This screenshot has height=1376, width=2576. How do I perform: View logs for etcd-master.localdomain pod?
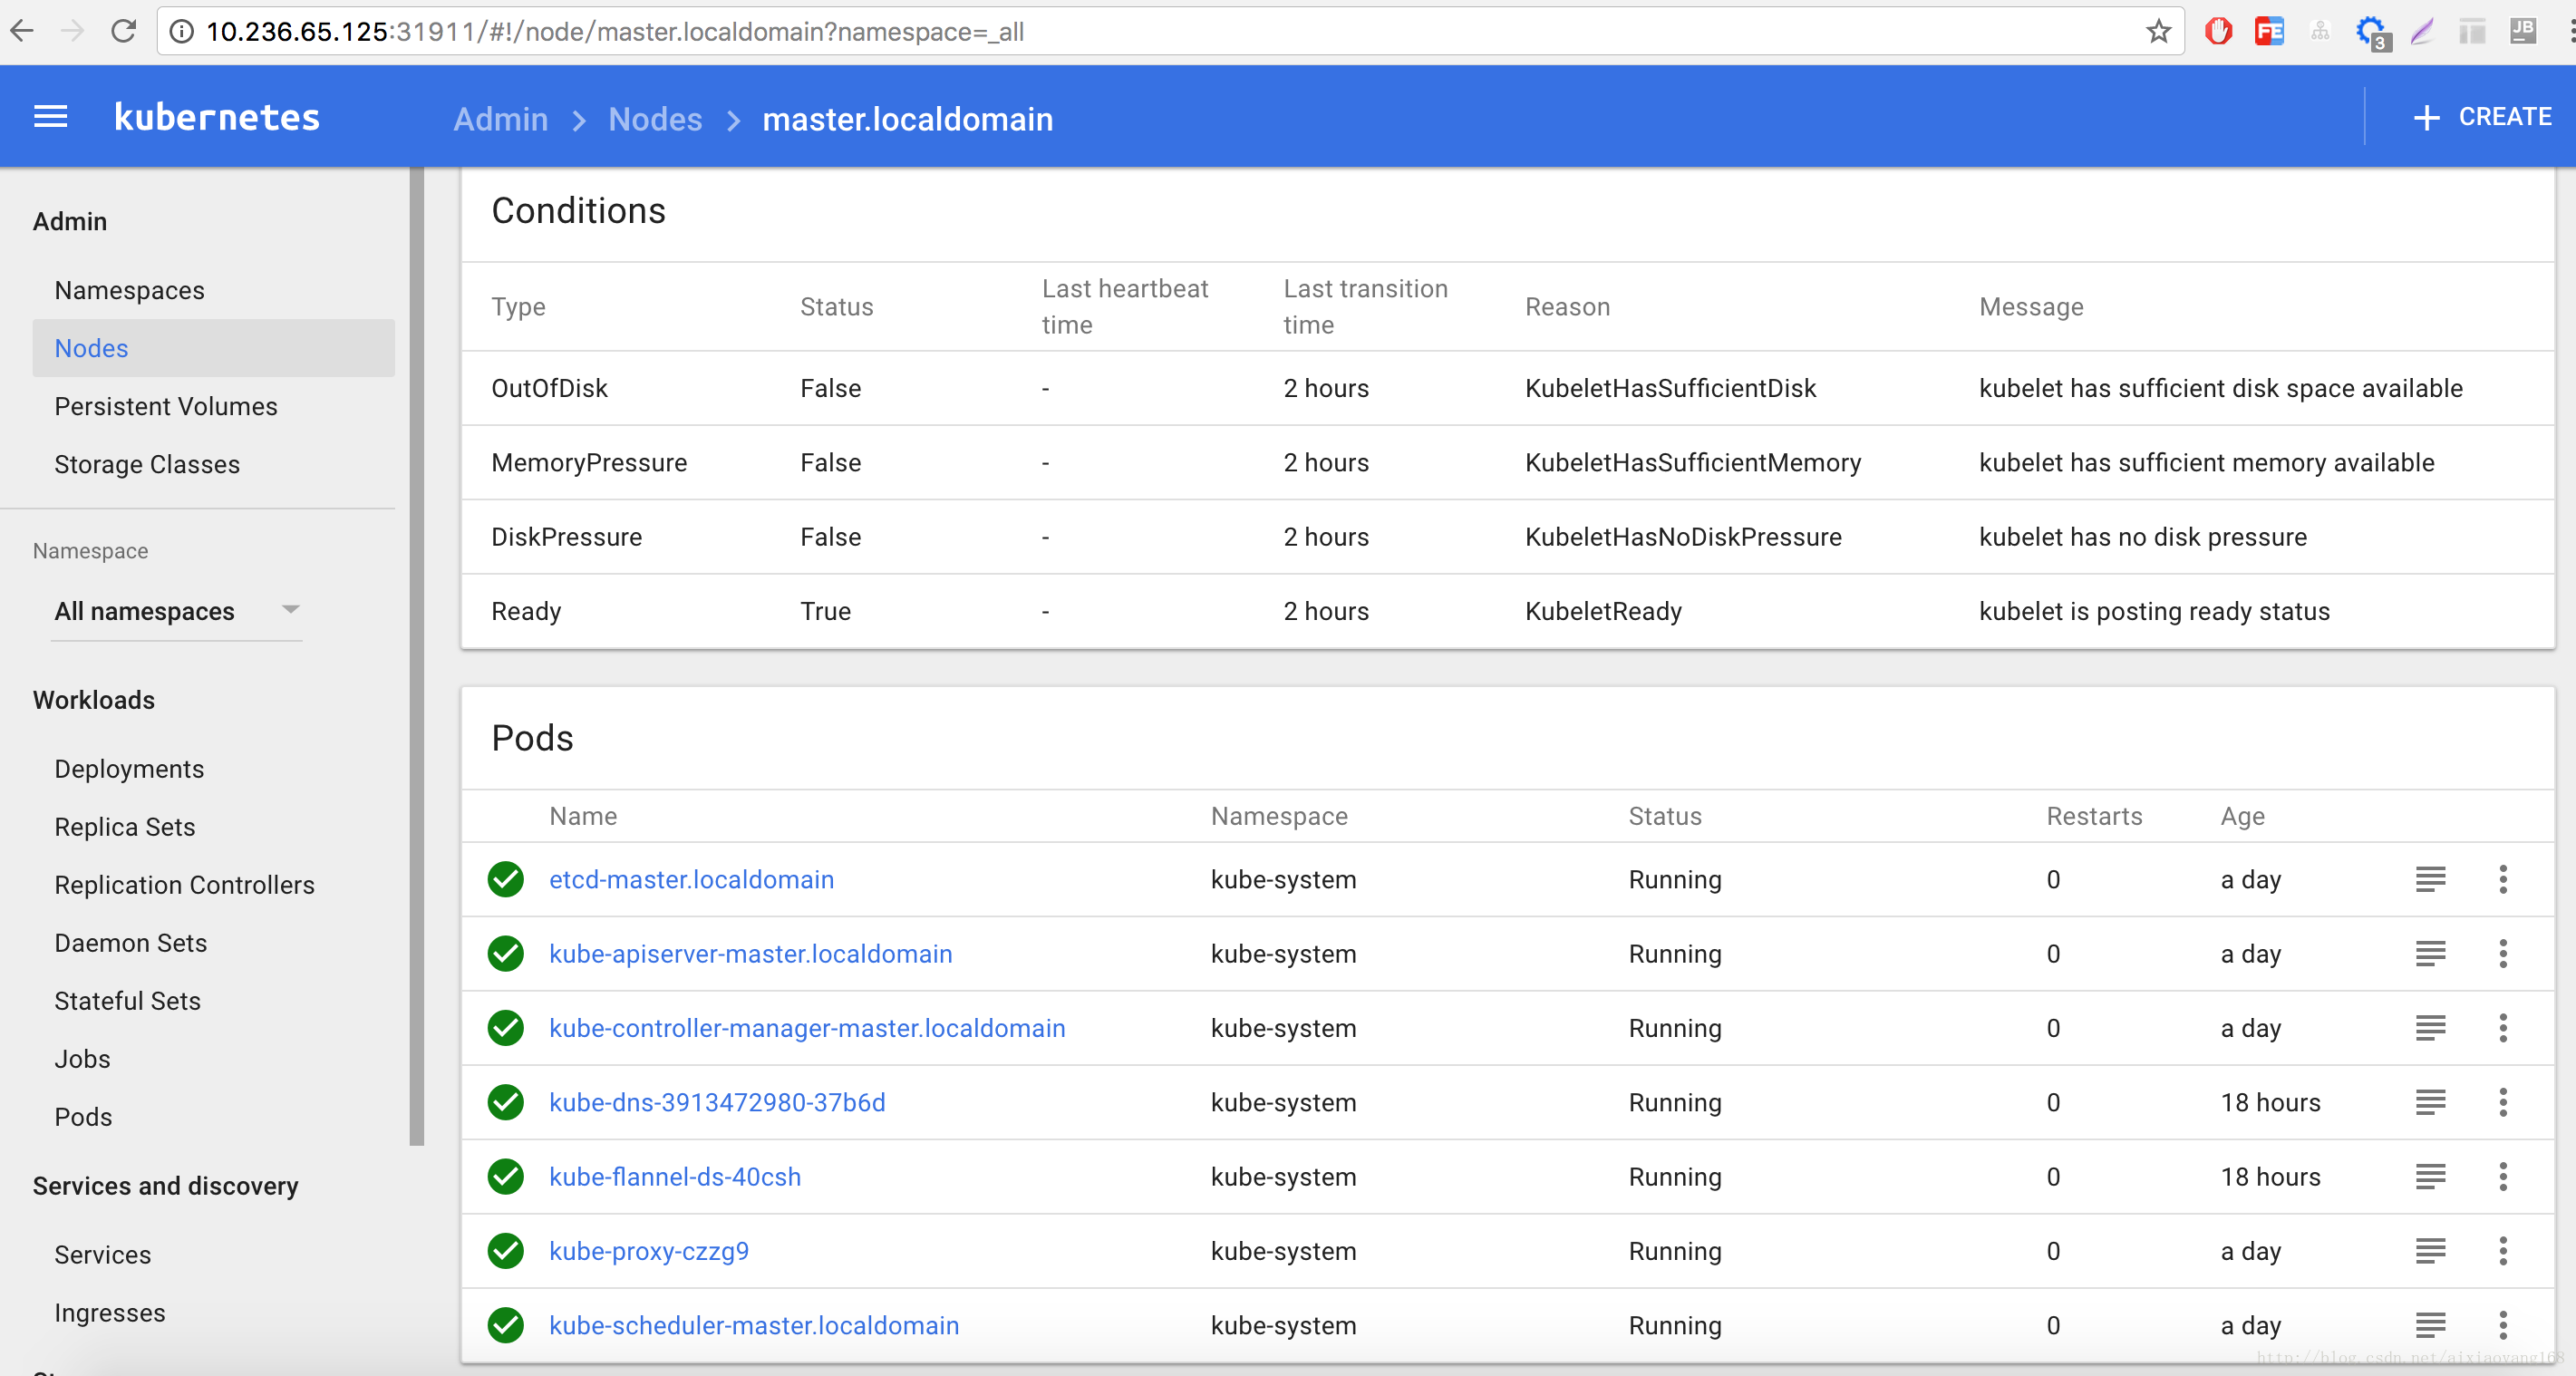[2431, 879]
